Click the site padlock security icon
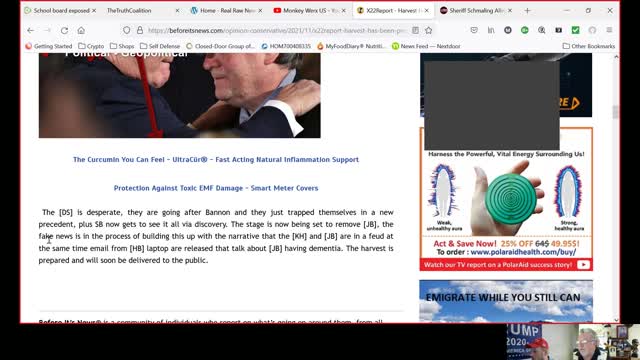 tap(140, 30)
